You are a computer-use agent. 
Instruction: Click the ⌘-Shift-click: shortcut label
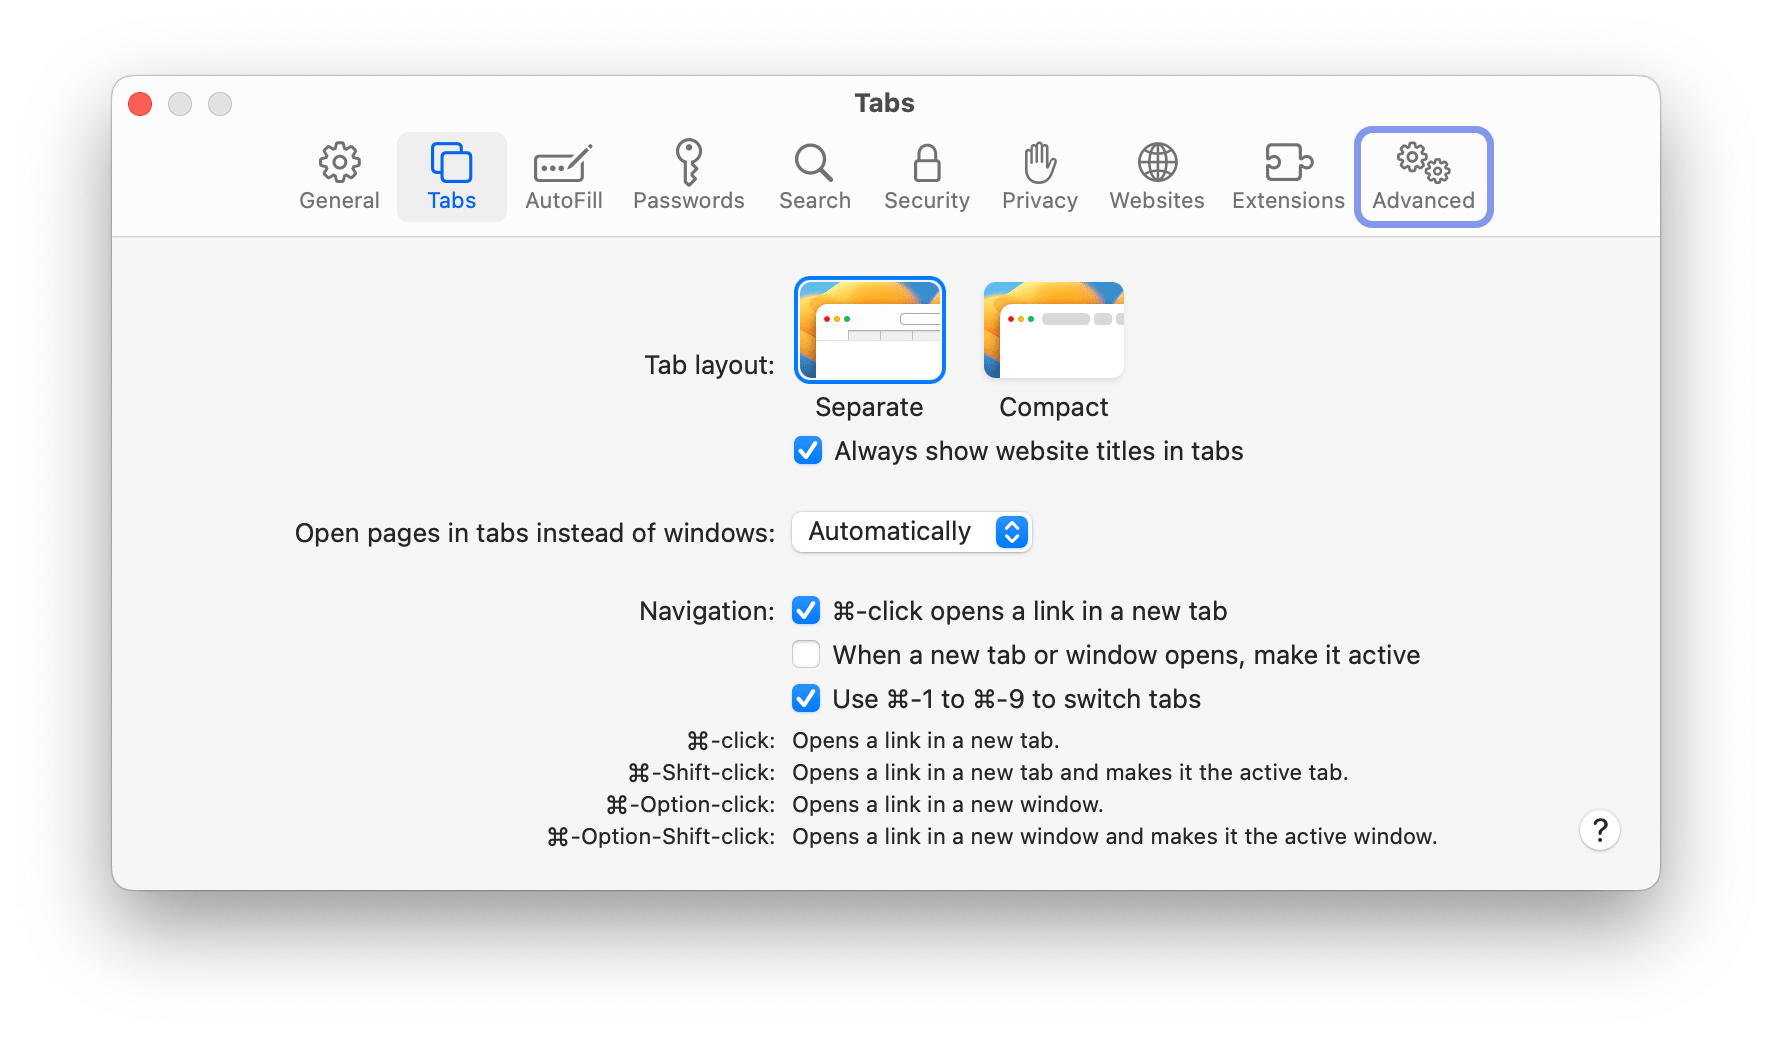701,772
